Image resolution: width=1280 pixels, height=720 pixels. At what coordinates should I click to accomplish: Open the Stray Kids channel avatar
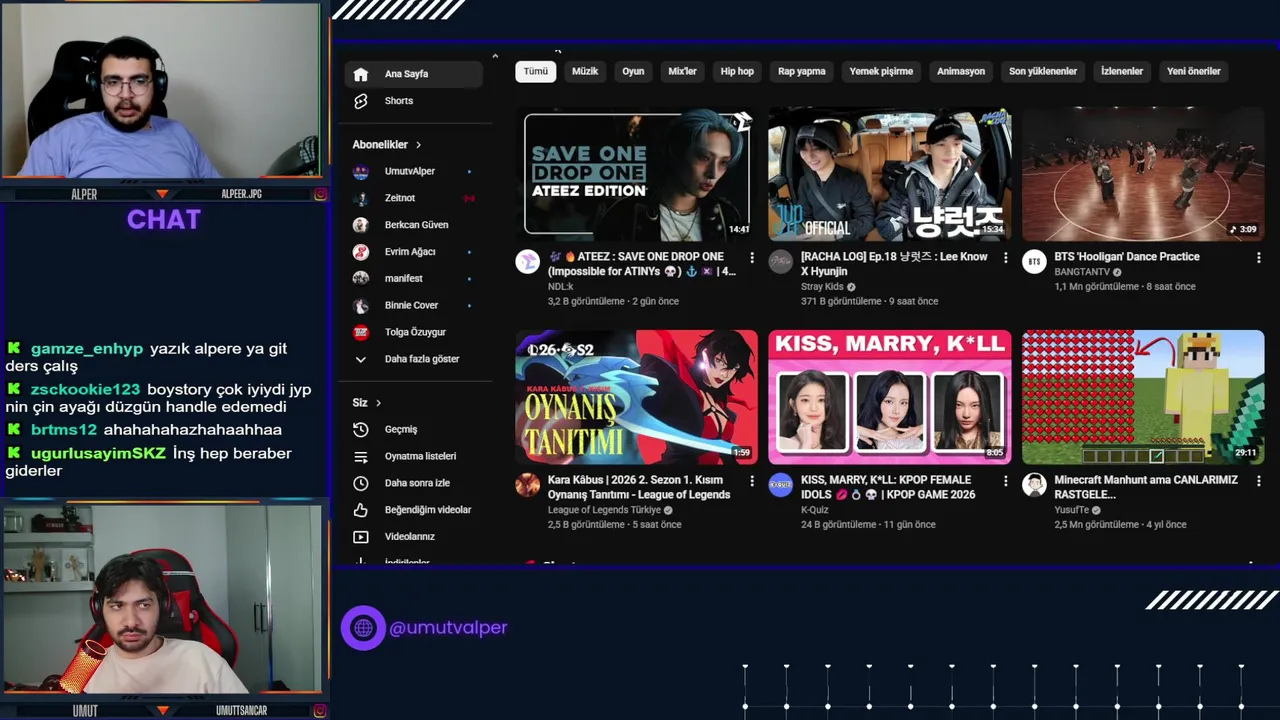[780, 262]
